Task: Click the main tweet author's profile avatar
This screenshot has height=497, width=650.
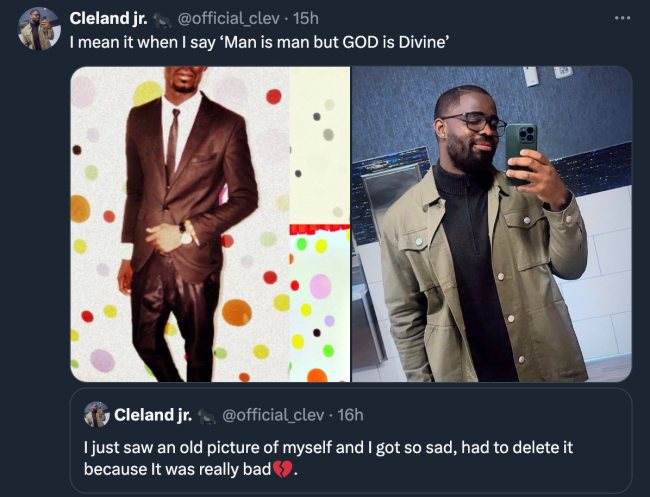Action: (x=40, y=29)
